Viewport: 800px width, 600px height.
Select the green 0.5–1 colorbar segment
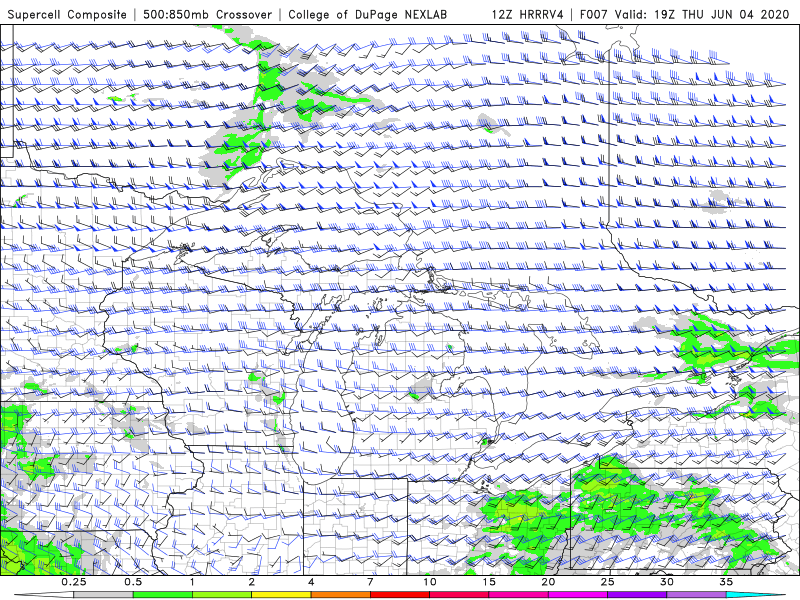pos(162,595)
